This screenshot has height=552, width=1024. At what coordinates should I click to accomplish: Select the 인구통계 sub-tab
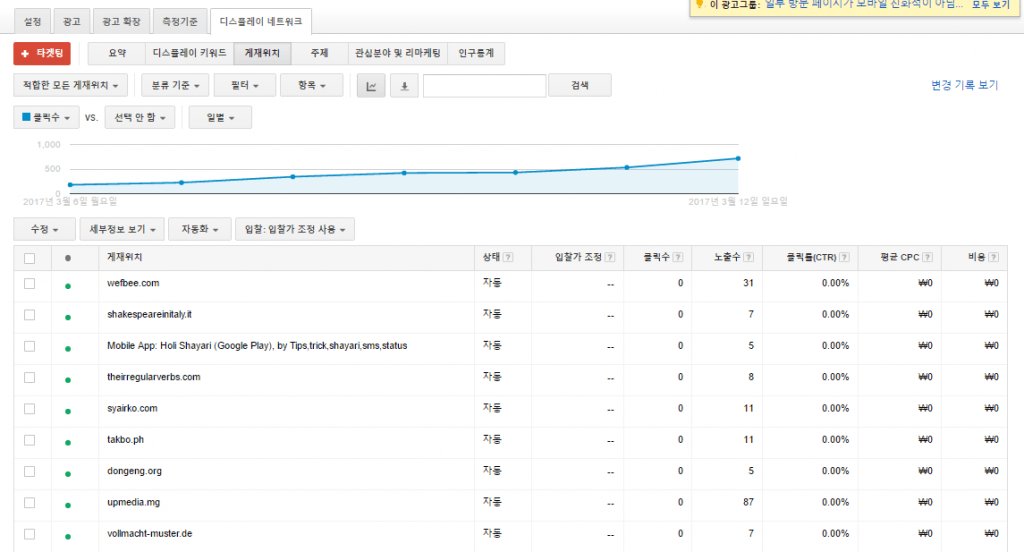pyautogui.click(x=476, y=54)
